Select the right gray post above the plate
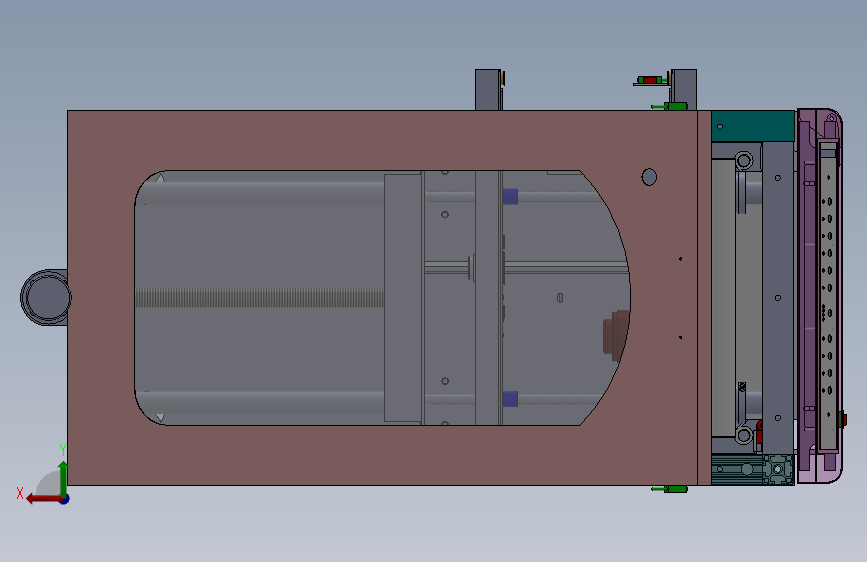Image resolution: width=867 pixels, height=562 pixels. [684, 90]
